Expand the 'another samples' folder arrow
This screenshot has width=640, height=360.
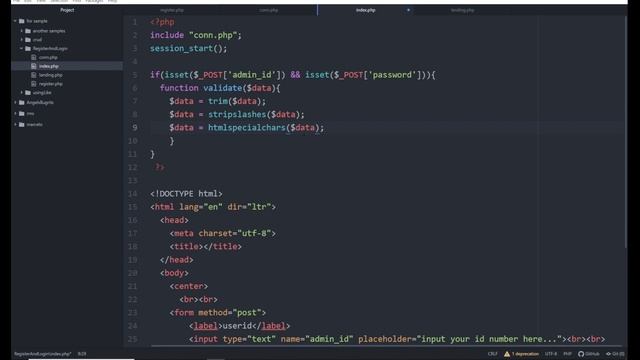(x=22, y=31)
